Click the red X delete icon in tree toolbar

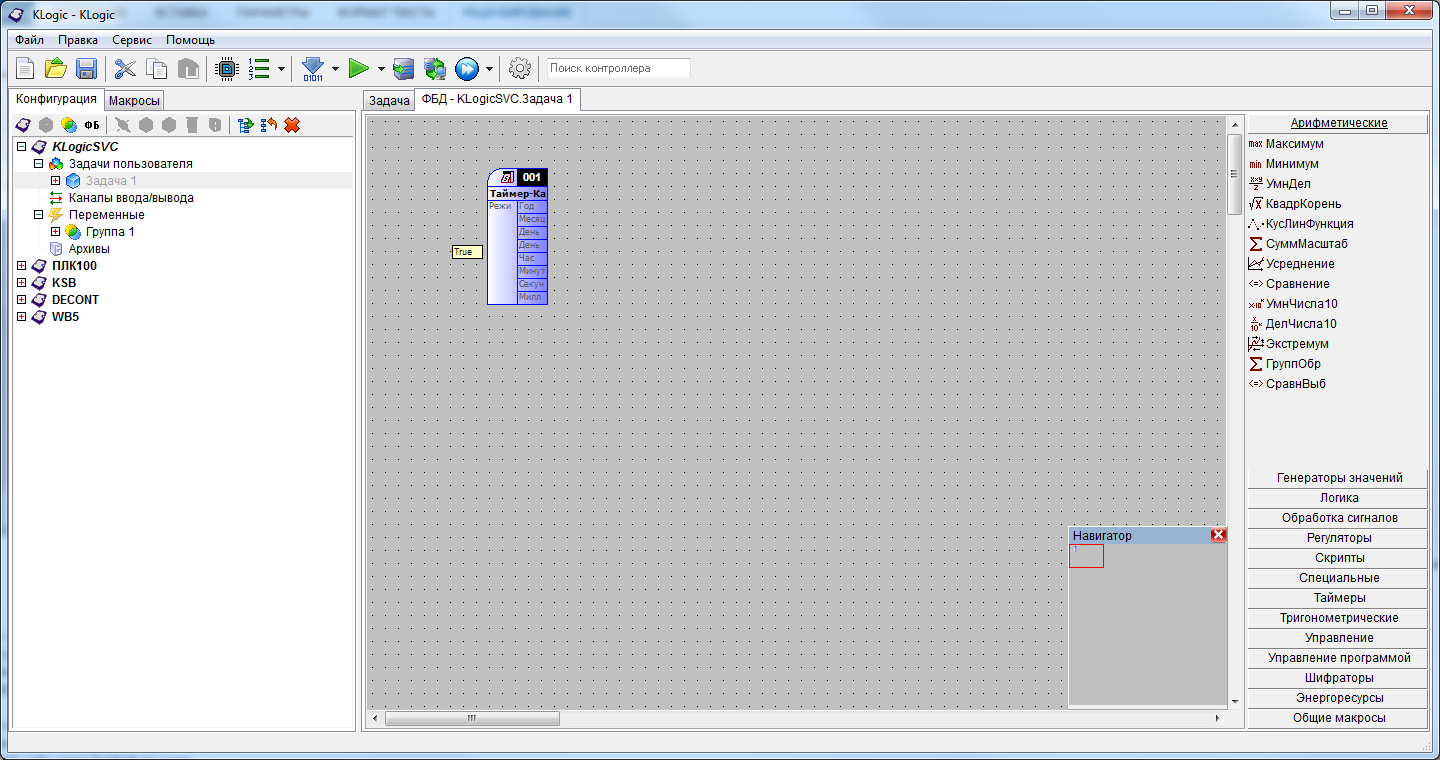point(292,125)
